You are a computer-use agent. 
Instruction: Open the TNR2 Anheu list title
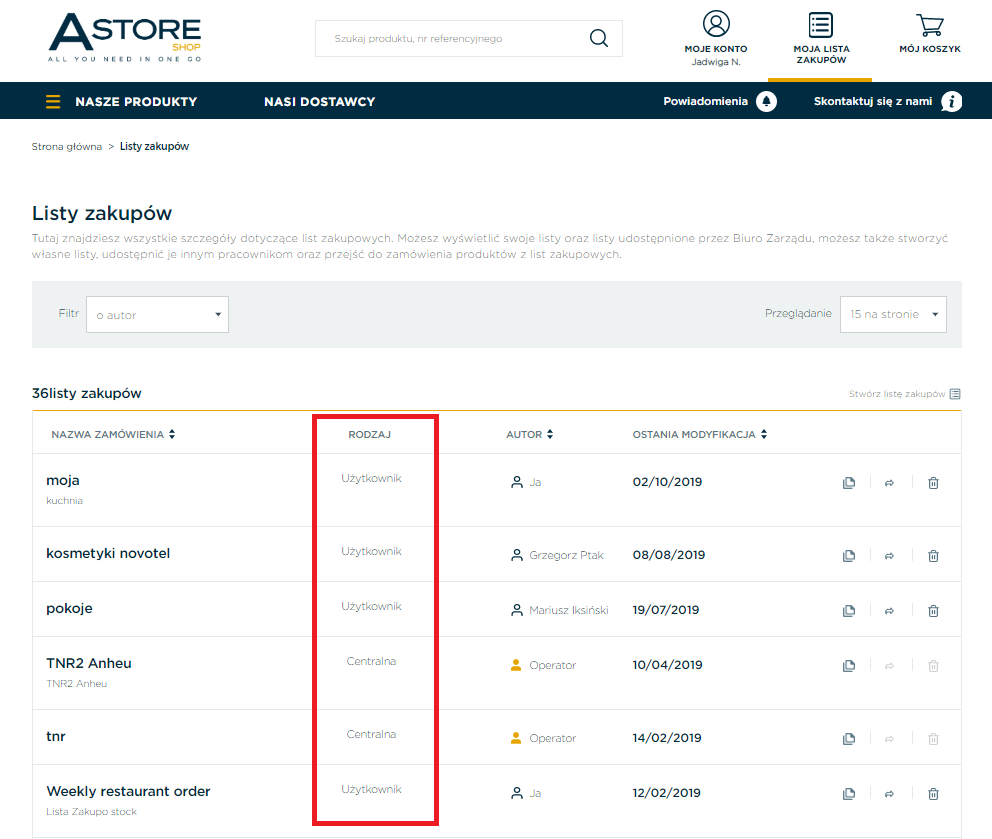[x=89, y=663]
